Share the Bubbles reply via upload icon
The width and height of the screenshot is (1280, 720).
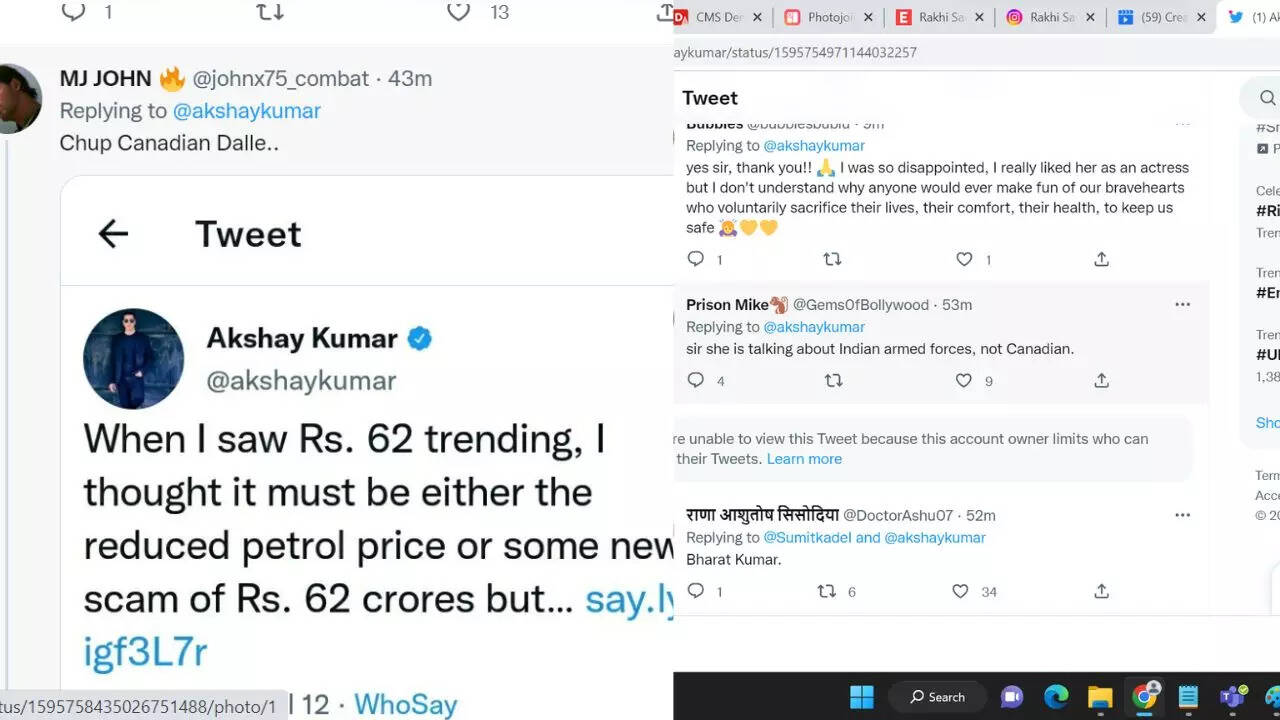(1101, 260)
